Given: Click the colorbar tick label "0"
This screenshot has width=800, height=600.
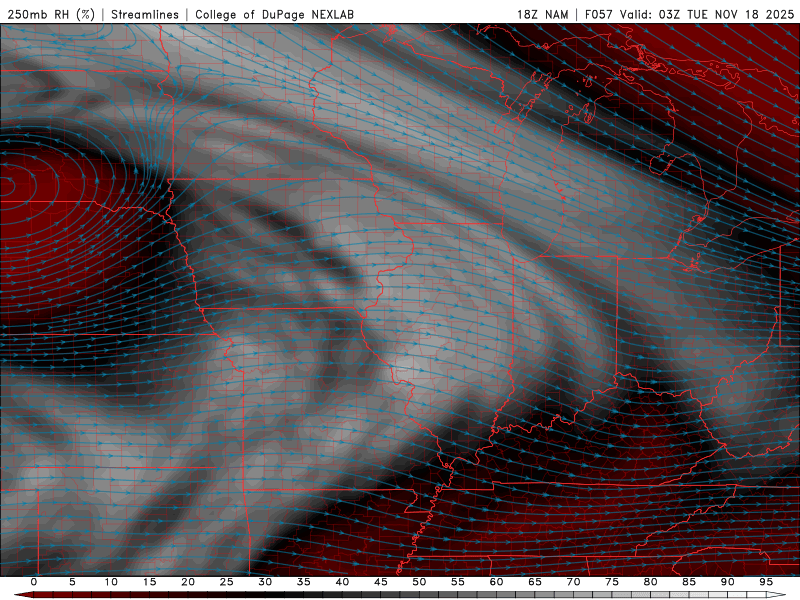Looking at the screenshot, I should (34, 582).
